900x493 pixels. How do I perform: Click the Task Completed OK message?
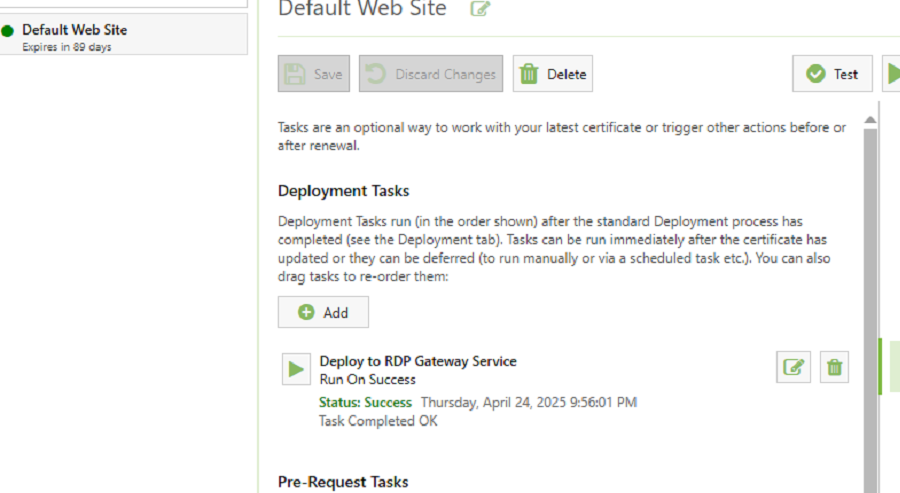[x=378, y=421]
